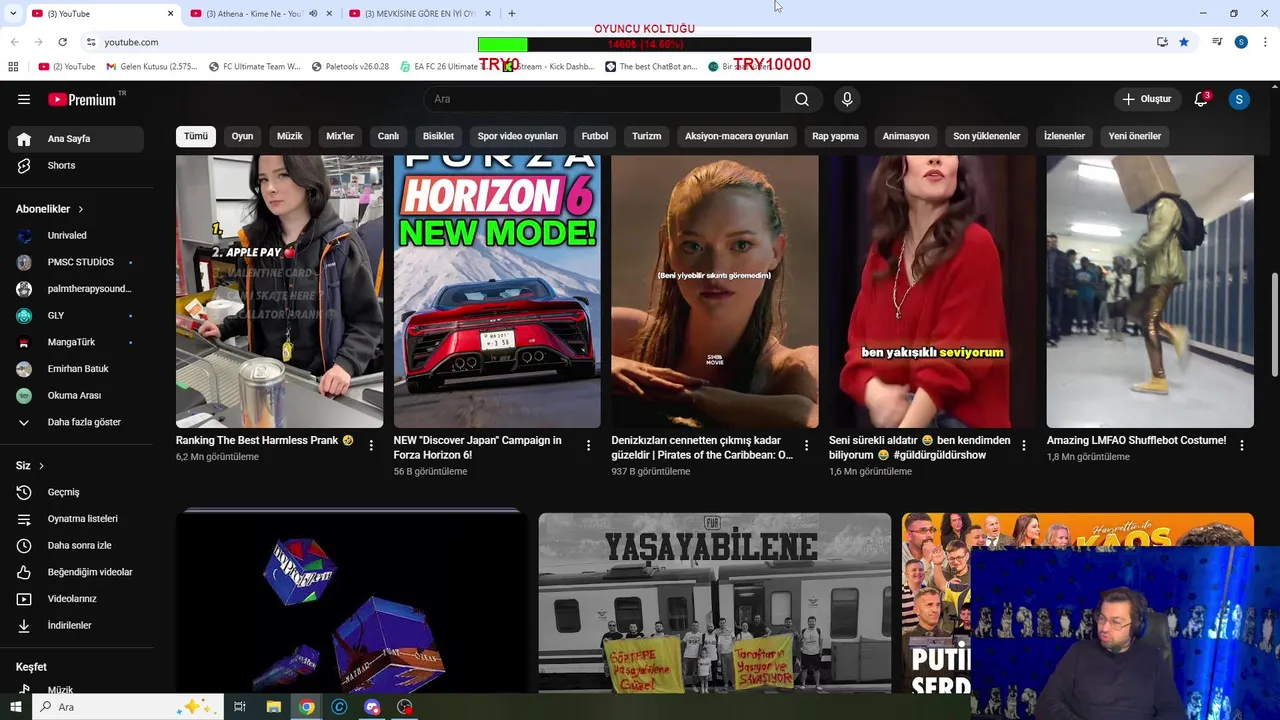Open Oynatma listeleri playlists
The height and width of the screenshot is (720, 1280).
click(76, 519)
